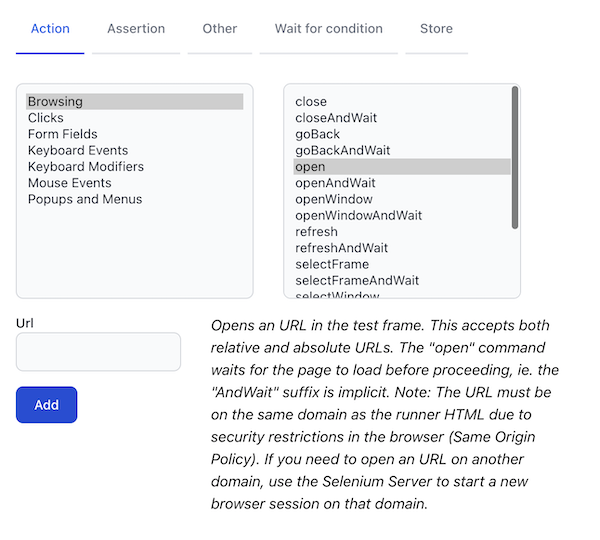Go to Wait for condition tab
This screenshot has height=540, width=600.
[329, 29]
